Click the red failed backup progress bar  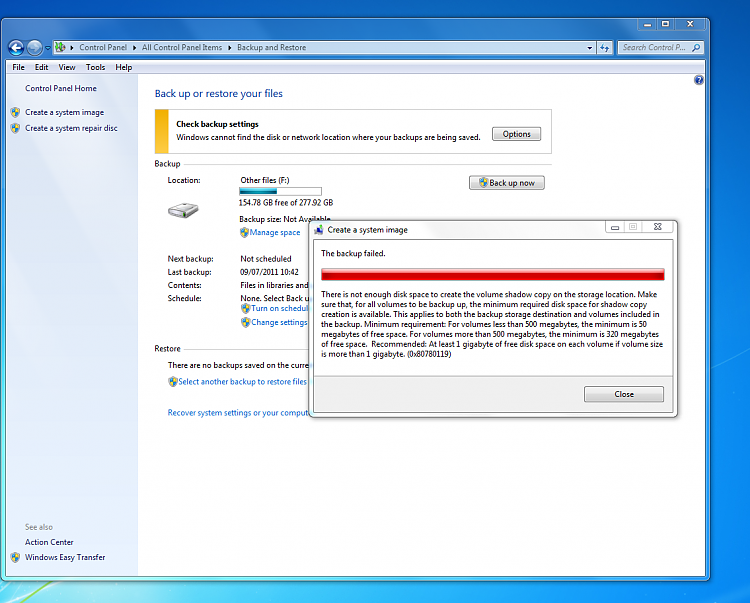coord(493,274)
